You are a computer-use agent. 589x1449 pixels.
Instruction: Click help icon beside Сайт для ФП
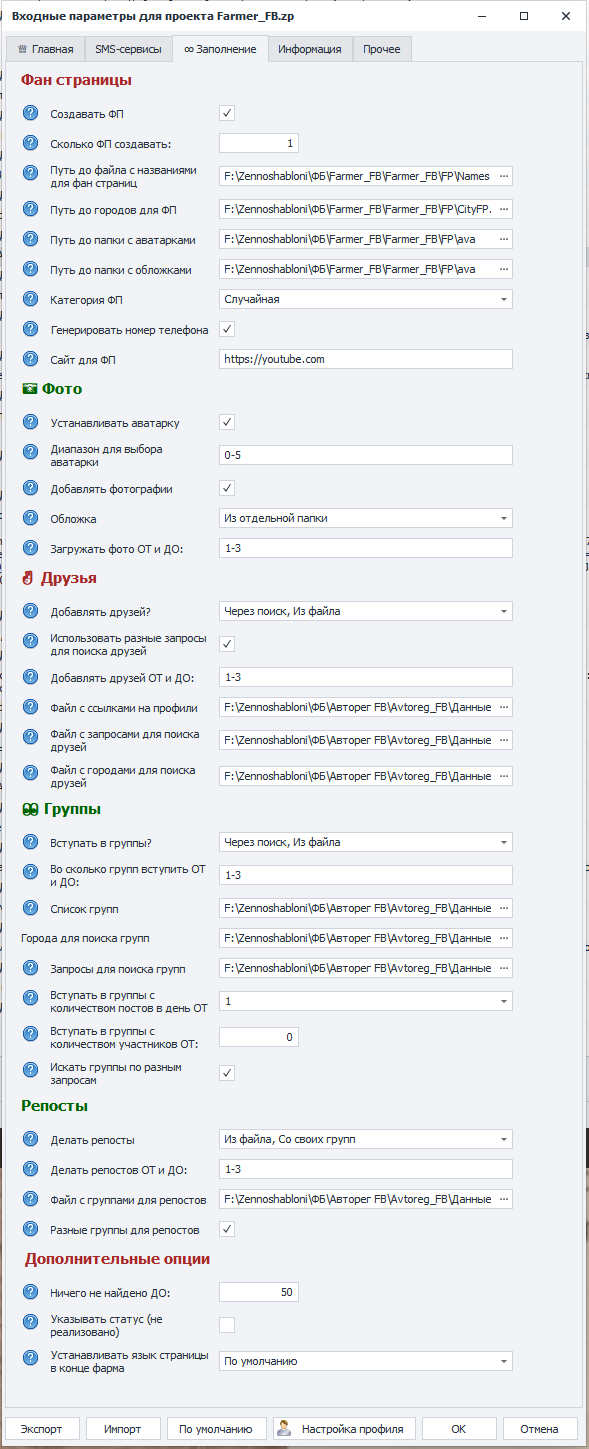[x=31, y=359]
